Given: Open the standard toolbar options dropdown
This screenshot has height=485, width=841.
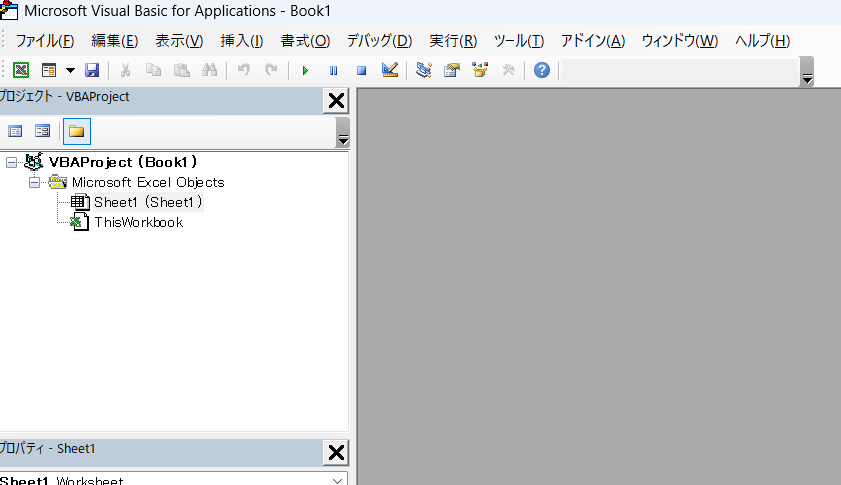Looking at the screenshot, I should [x=807, y=72].
